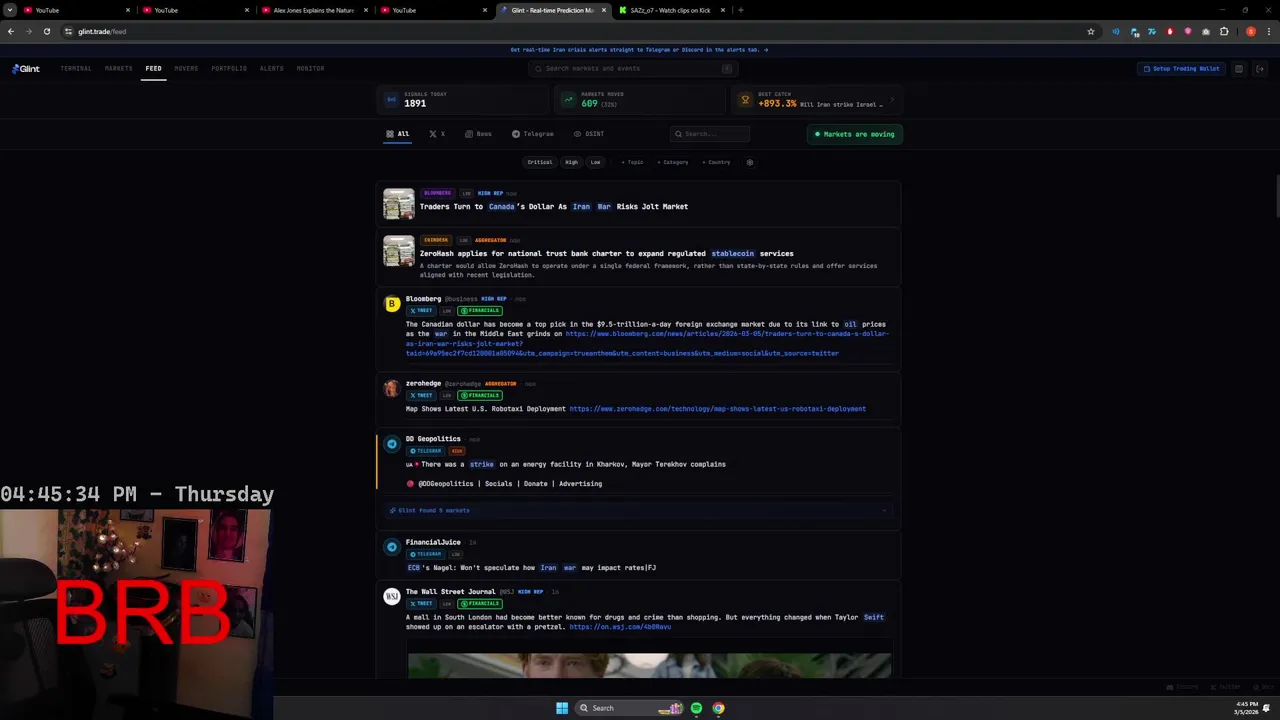Click Setup Trading Wallet button
This screenshot has width=1280, height=720.
(1181, 69)
